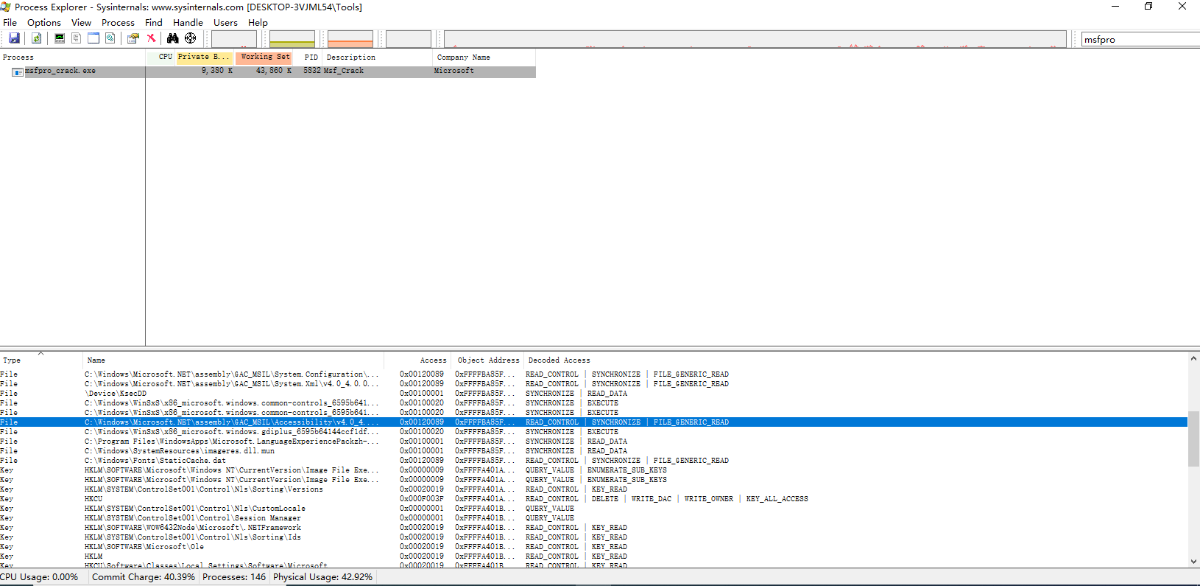Switch the lower pane DLL/handle view icon
This screenshot has width=1200, height=586.
(110, 38)
